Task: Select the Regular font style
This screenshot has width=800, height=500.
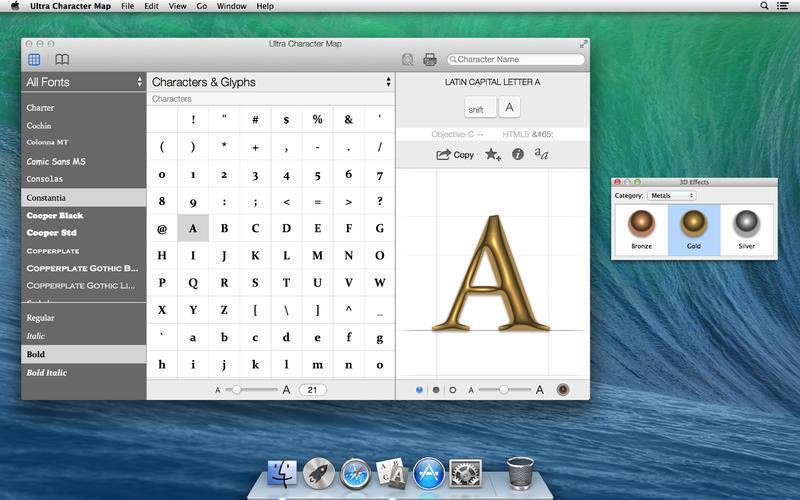Action: point(84,318)
